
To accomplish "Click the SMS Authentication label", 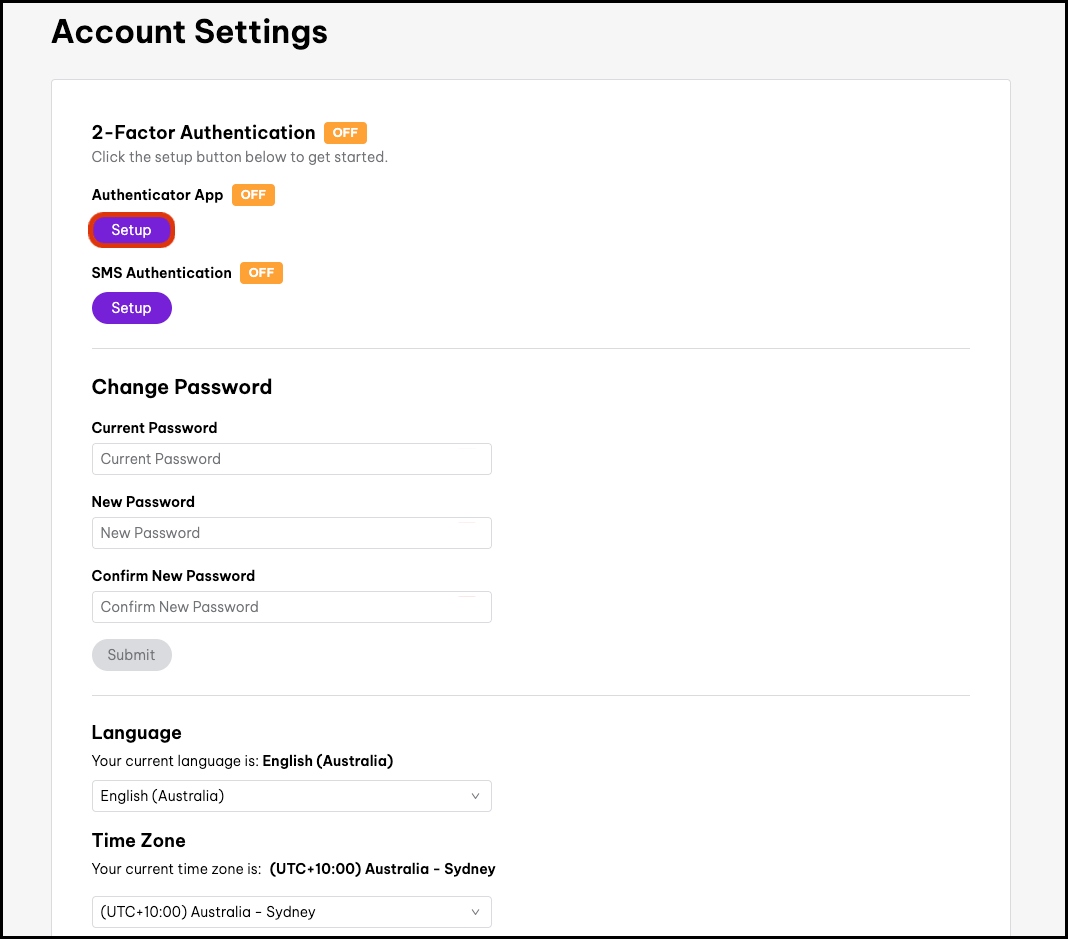I will [161, 273].
